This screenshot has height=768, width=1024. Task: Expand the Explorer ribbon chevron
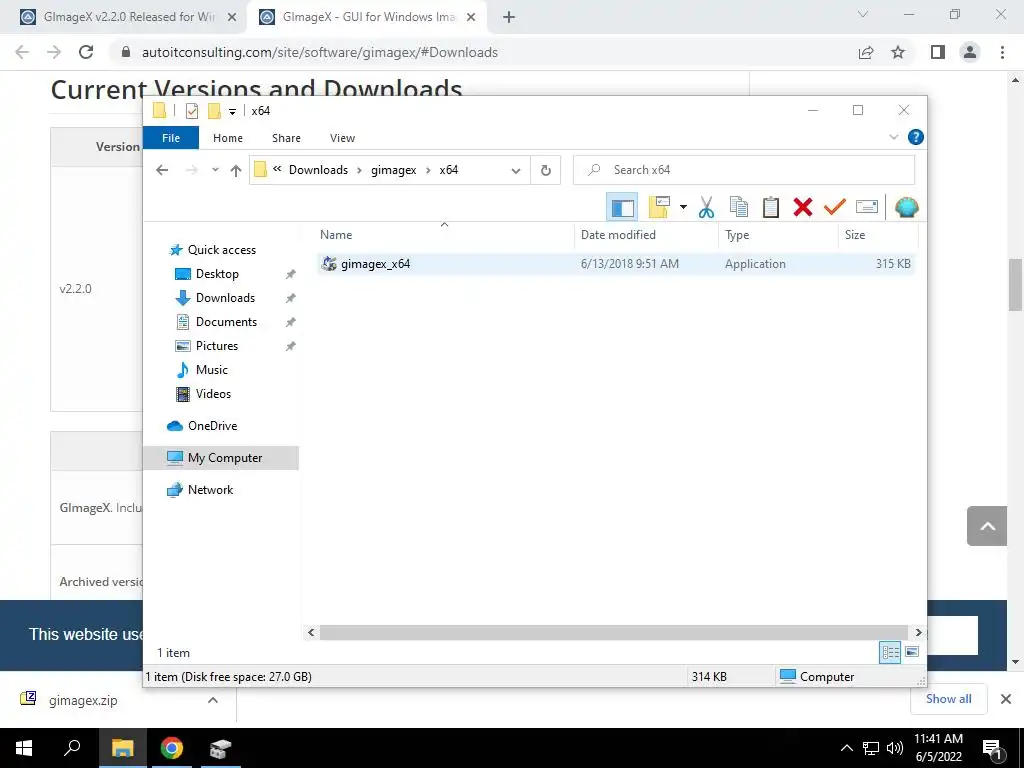(893, 137)
